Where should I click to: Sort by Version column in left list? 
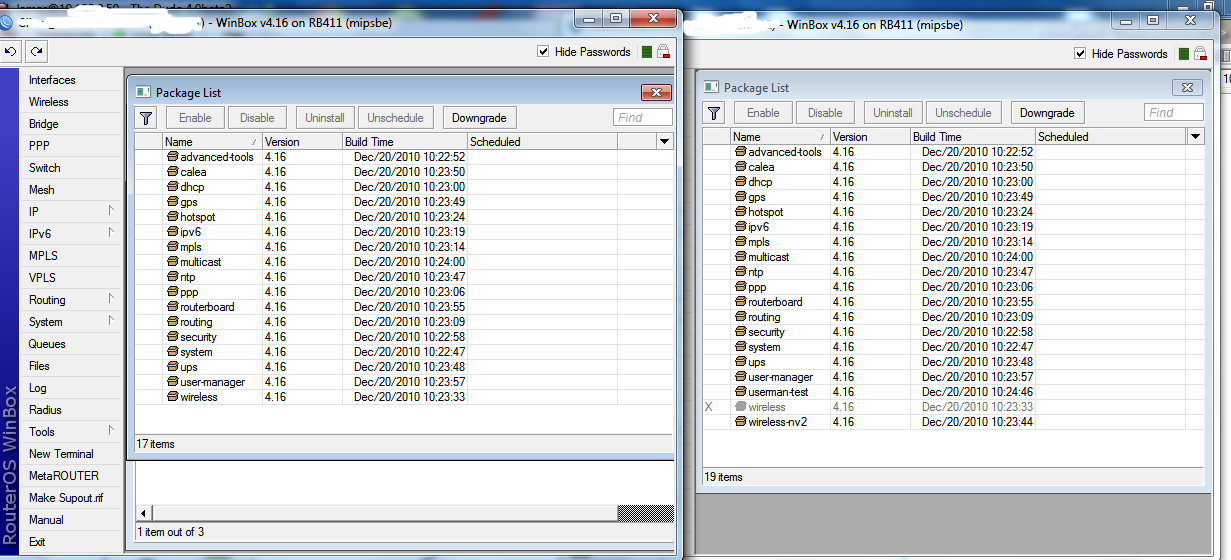(x=302, y=142)
